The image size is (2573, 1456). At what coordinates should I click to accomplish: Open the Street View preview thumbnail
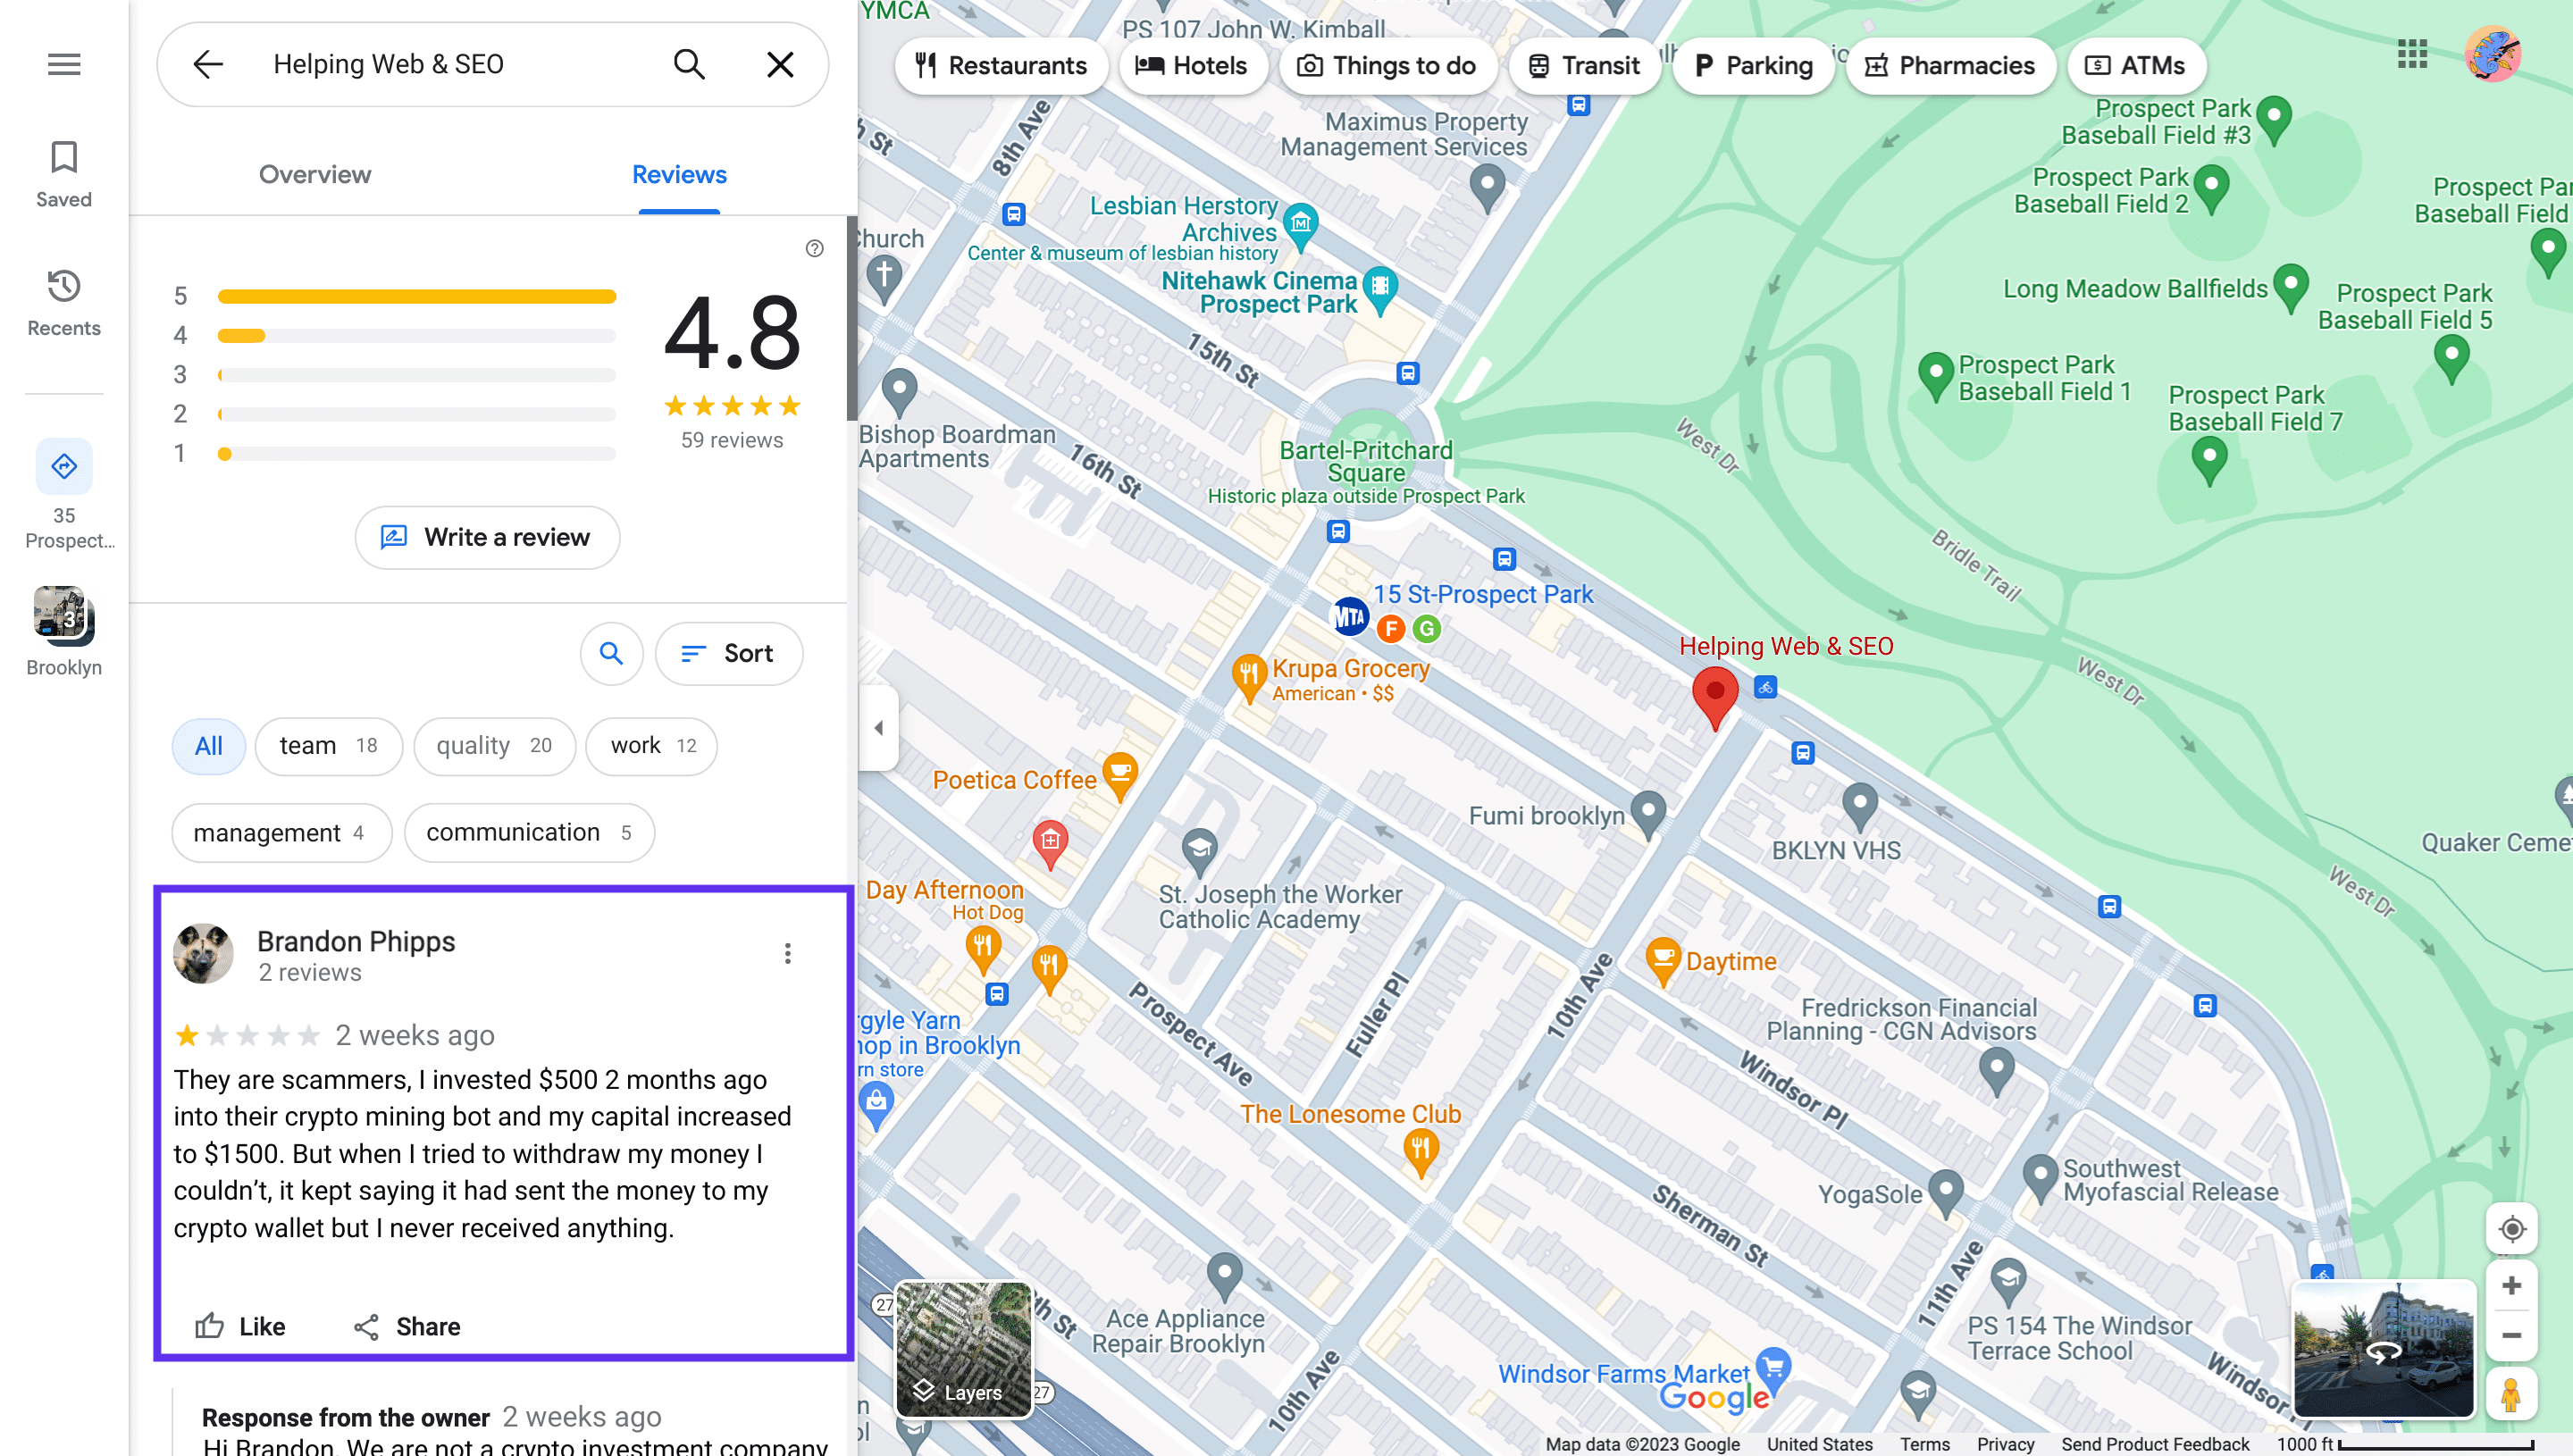(x=2384, y=1349)
